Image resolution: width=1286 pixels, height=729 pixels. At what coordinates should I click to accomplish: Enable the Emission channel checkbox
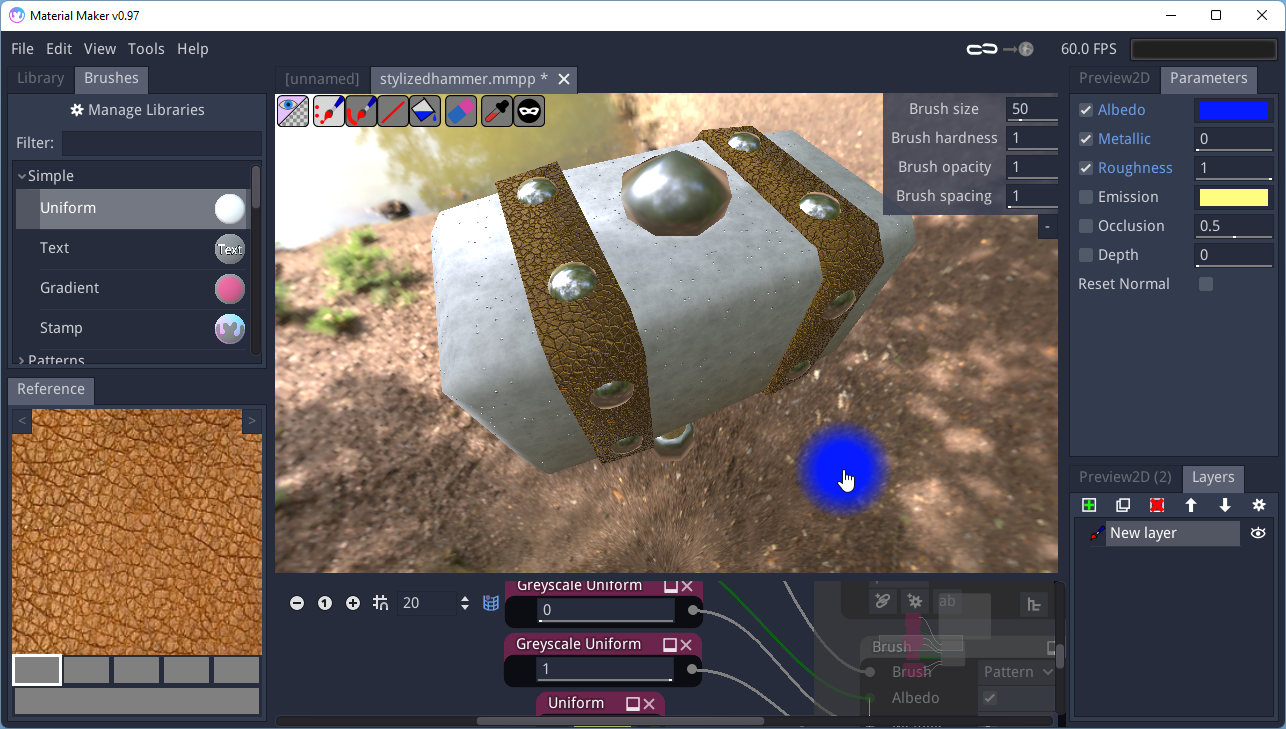pyautogui.click(x=1086, y=197)
